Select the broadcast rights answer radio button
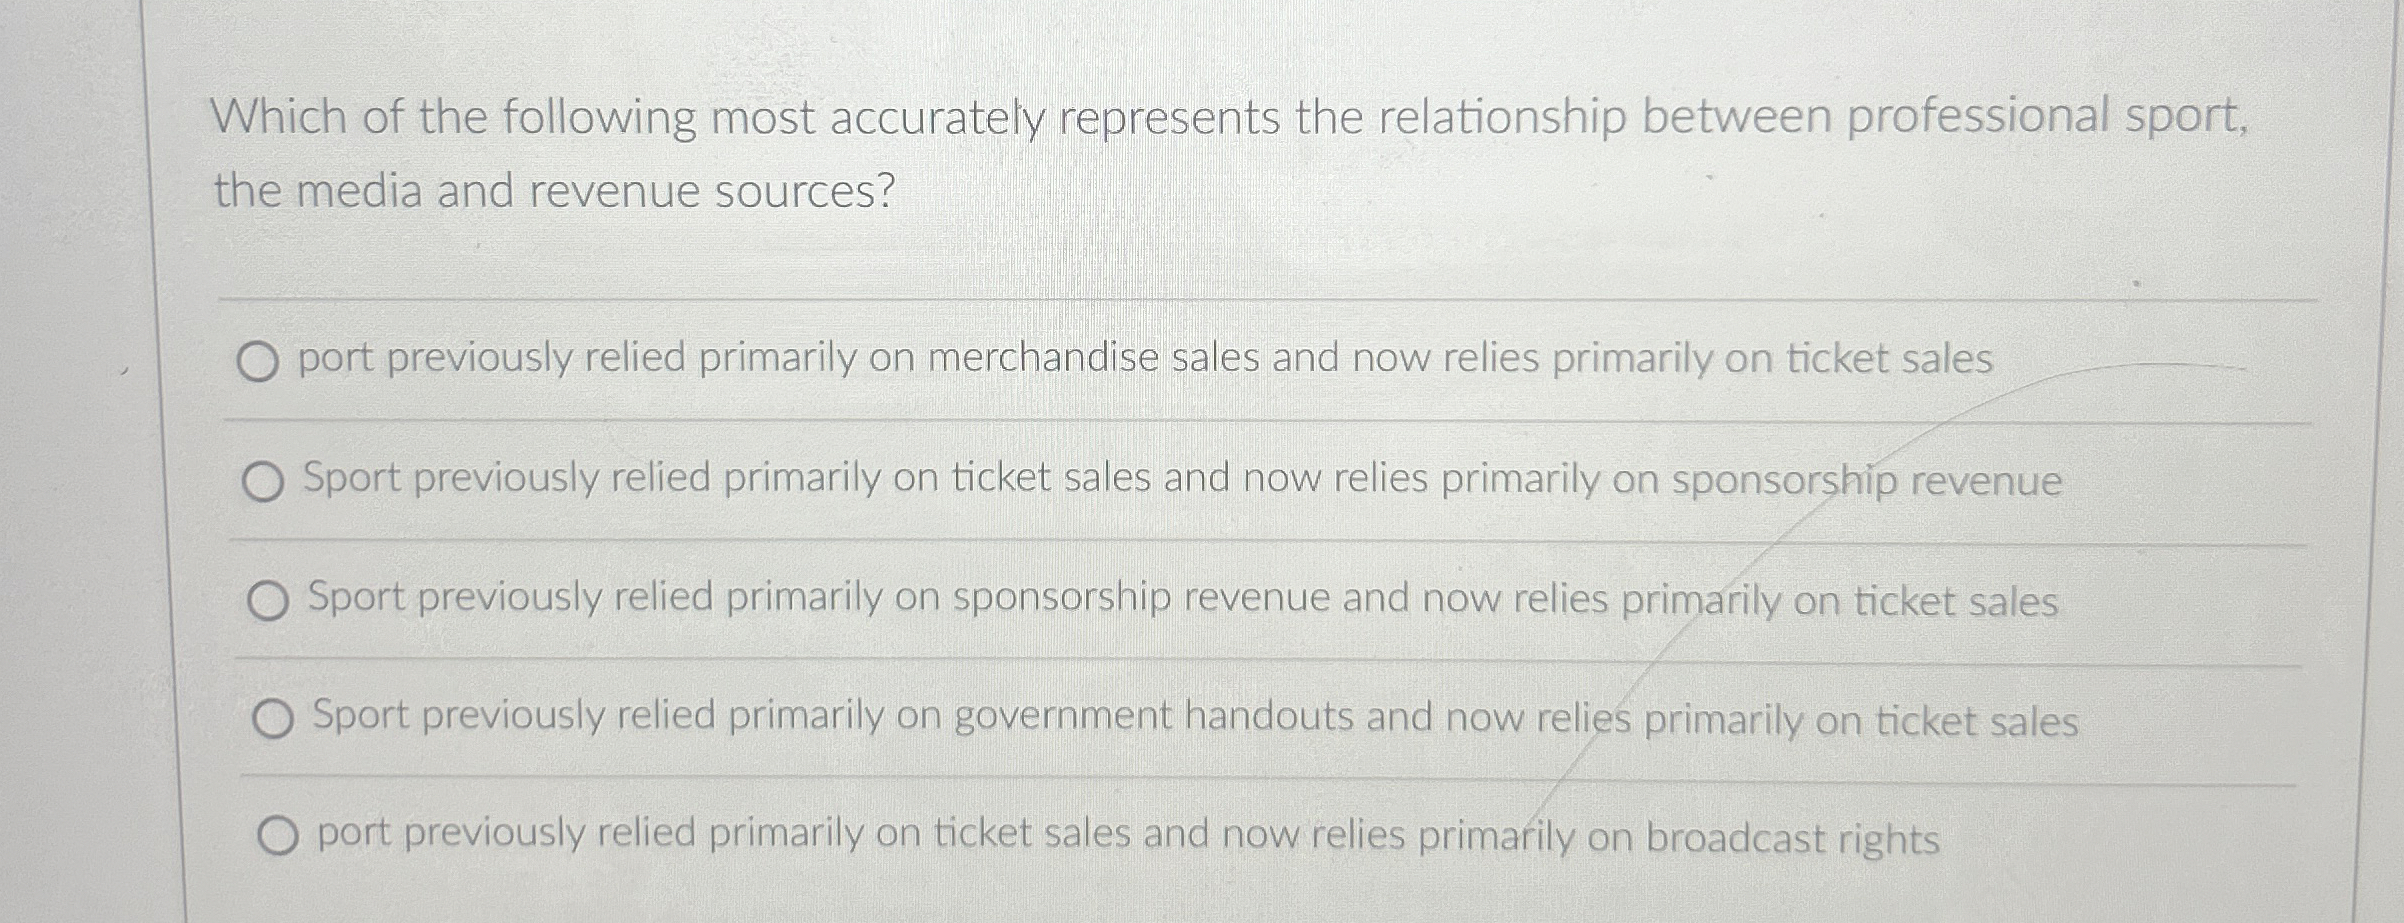 (277, 836)
